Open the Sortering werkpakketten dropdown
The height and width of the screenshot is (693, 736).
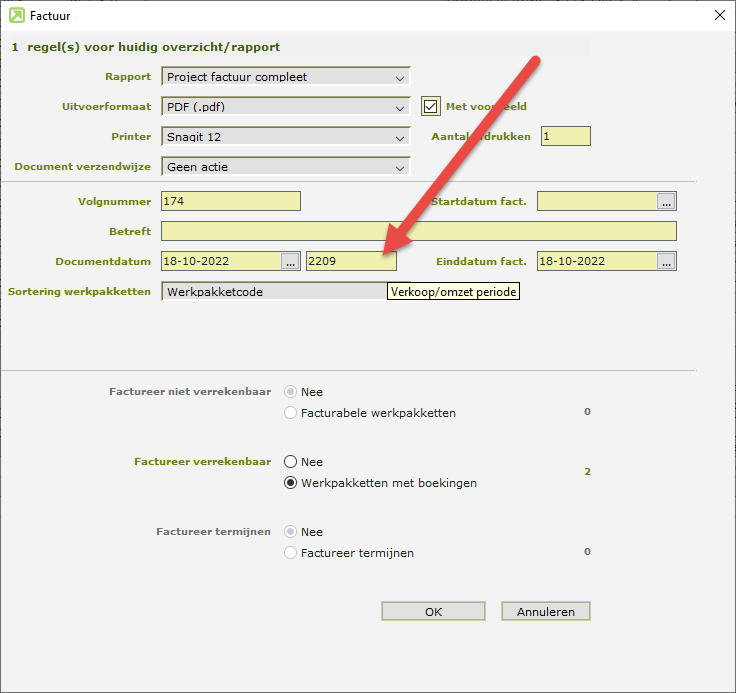coord(272,291)
